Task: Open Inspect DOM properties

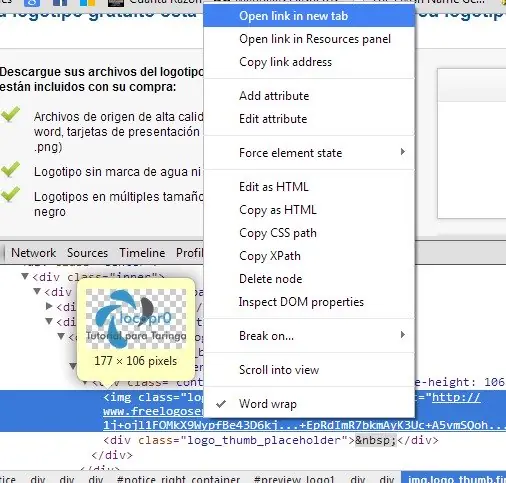Action: [309, 302]
